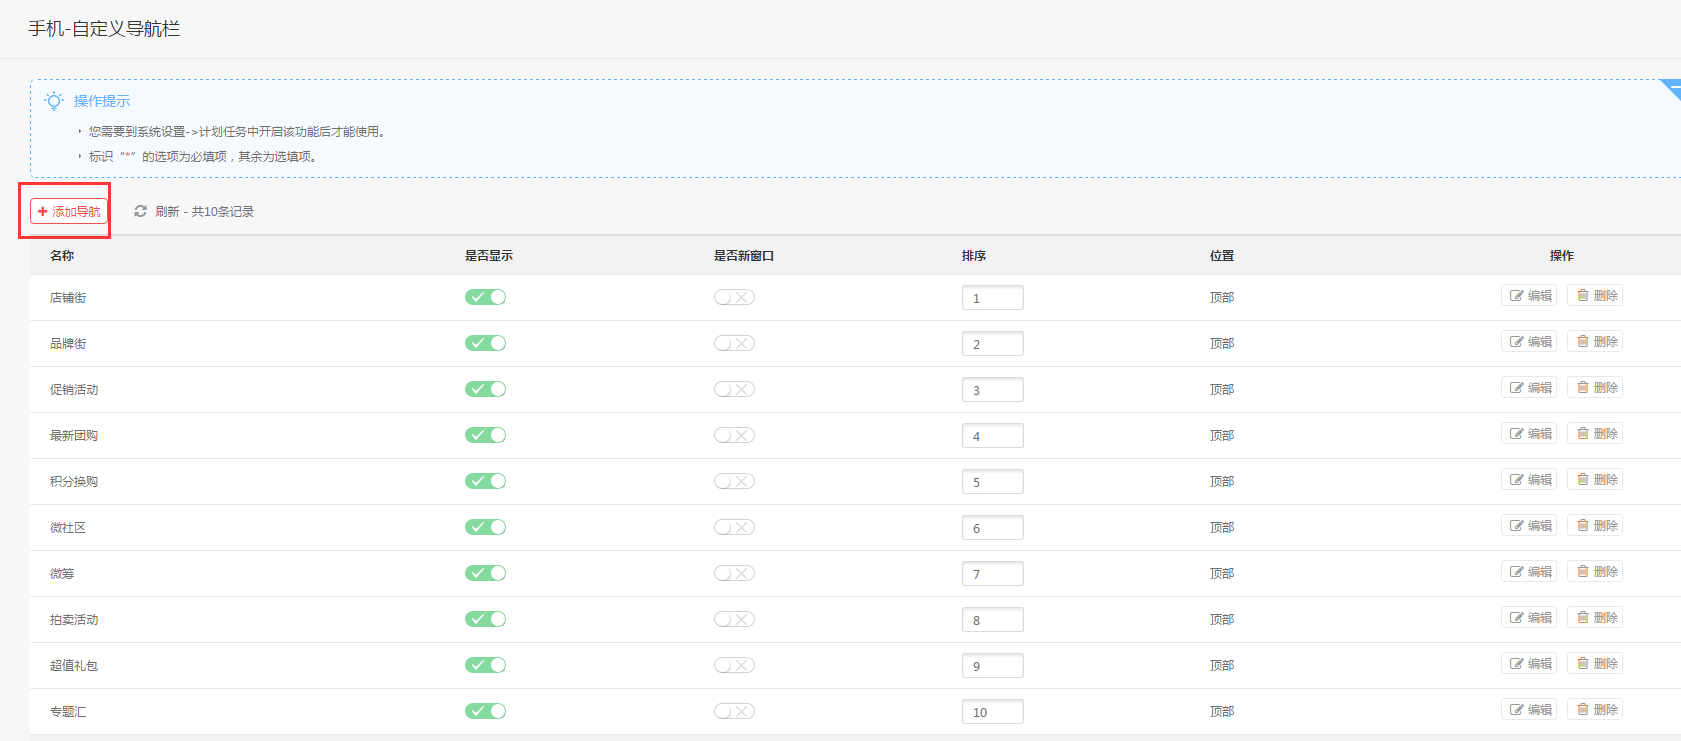Click the 添加导航 add navigation button
Viewport: 1681px width, 741px height.
69,212
